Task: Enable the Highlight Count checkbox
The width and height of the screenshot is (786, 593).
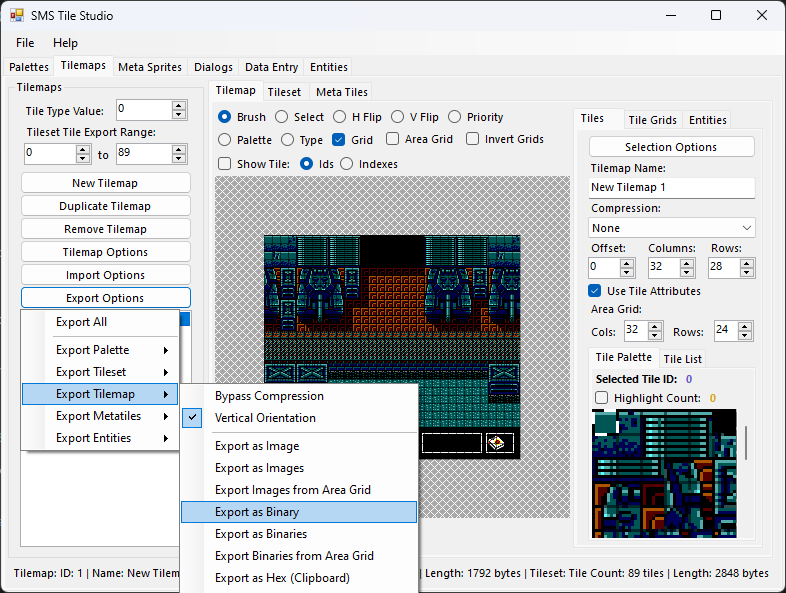Action: [601, 398]
